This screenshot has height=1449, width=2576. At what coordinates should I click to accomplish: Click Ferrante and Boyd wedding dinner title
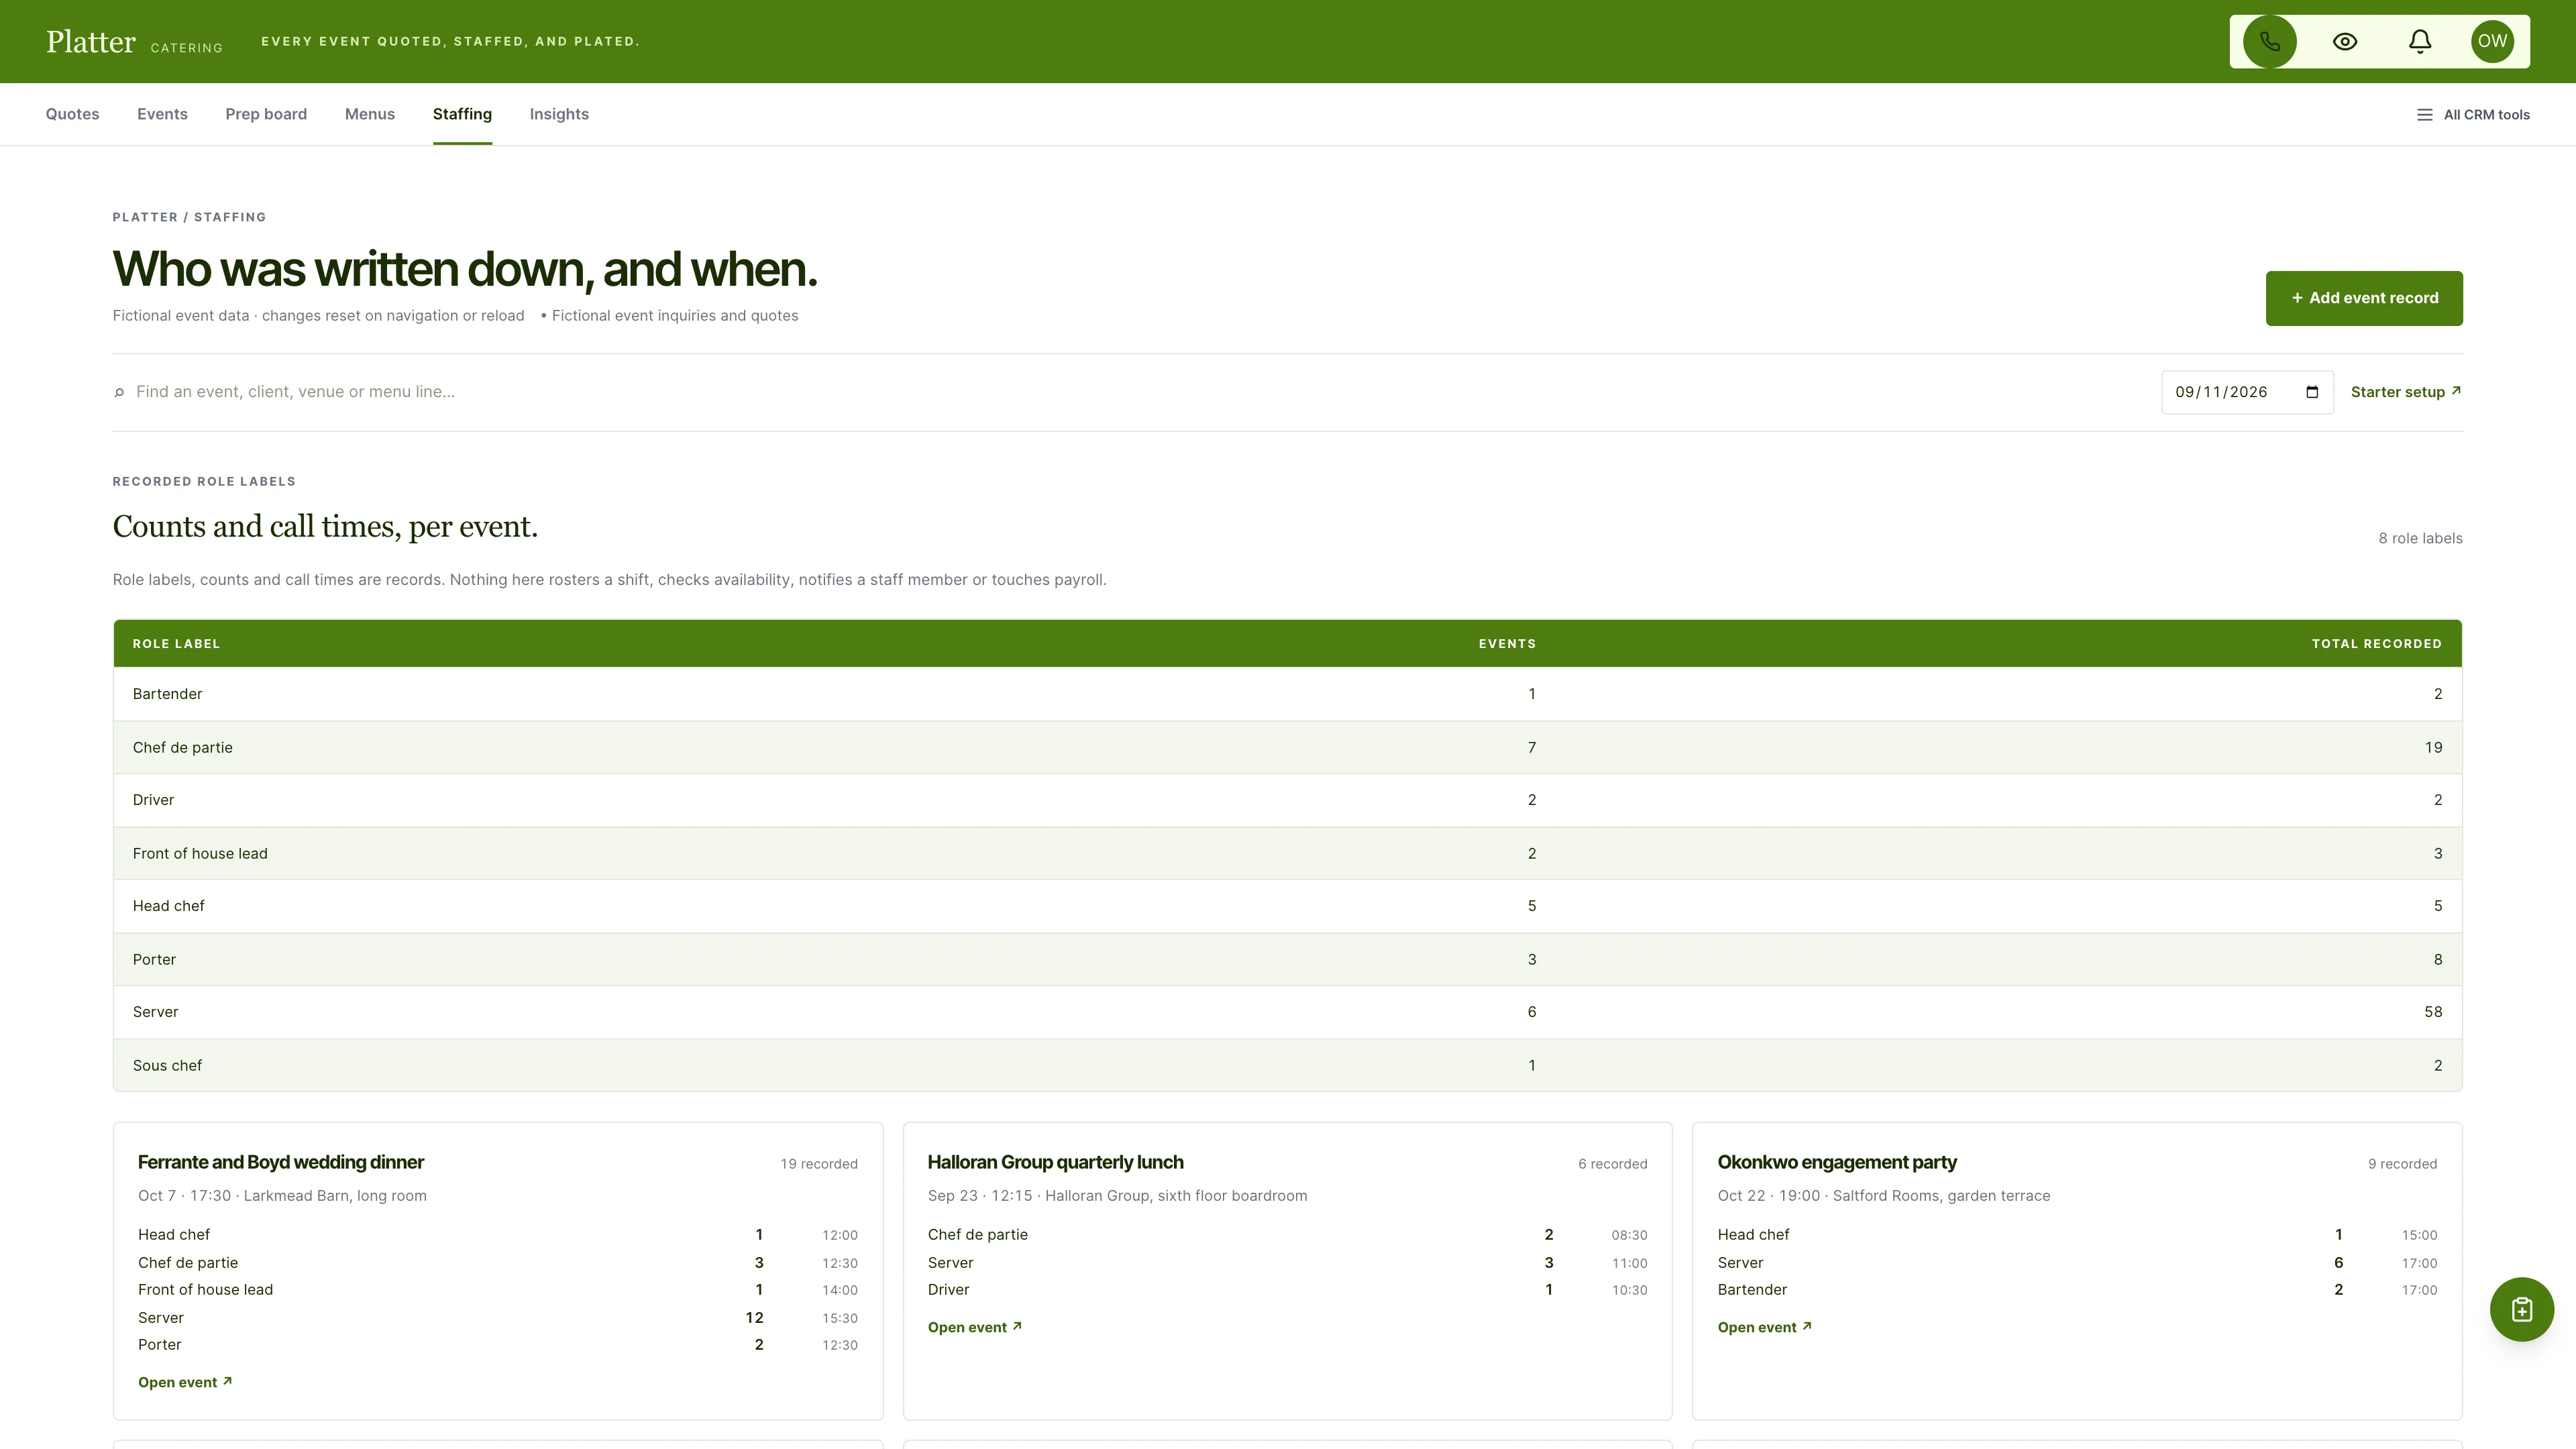tap(281, 1162)
